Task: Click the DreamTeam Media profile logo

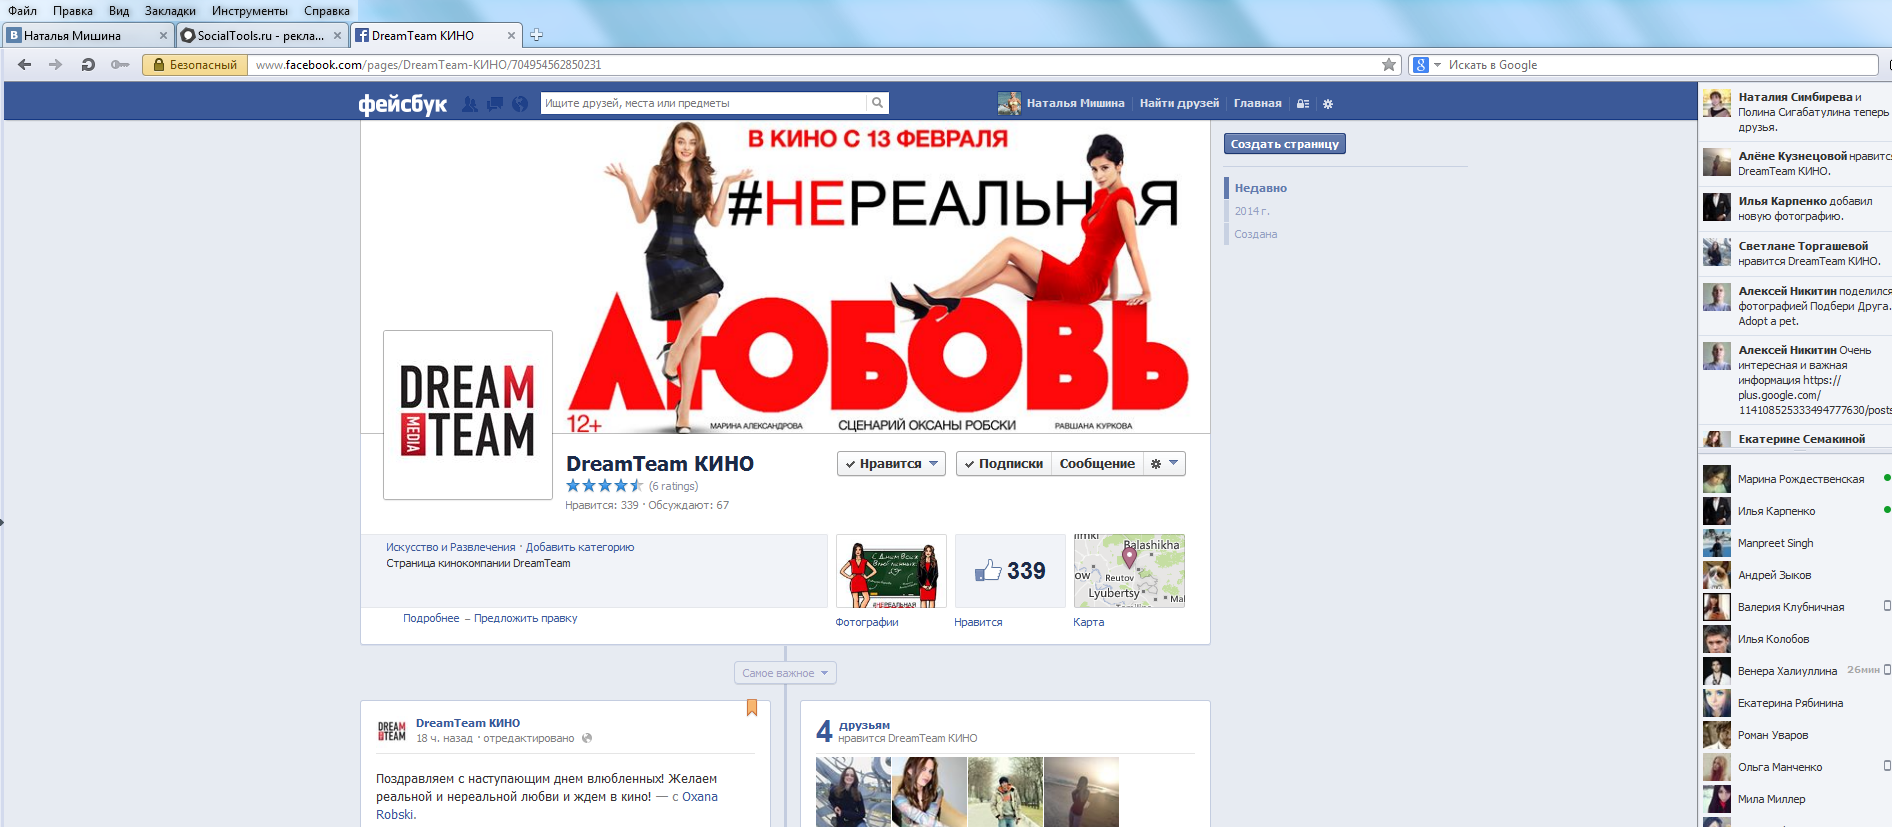Action: click(x=468, y=415)
